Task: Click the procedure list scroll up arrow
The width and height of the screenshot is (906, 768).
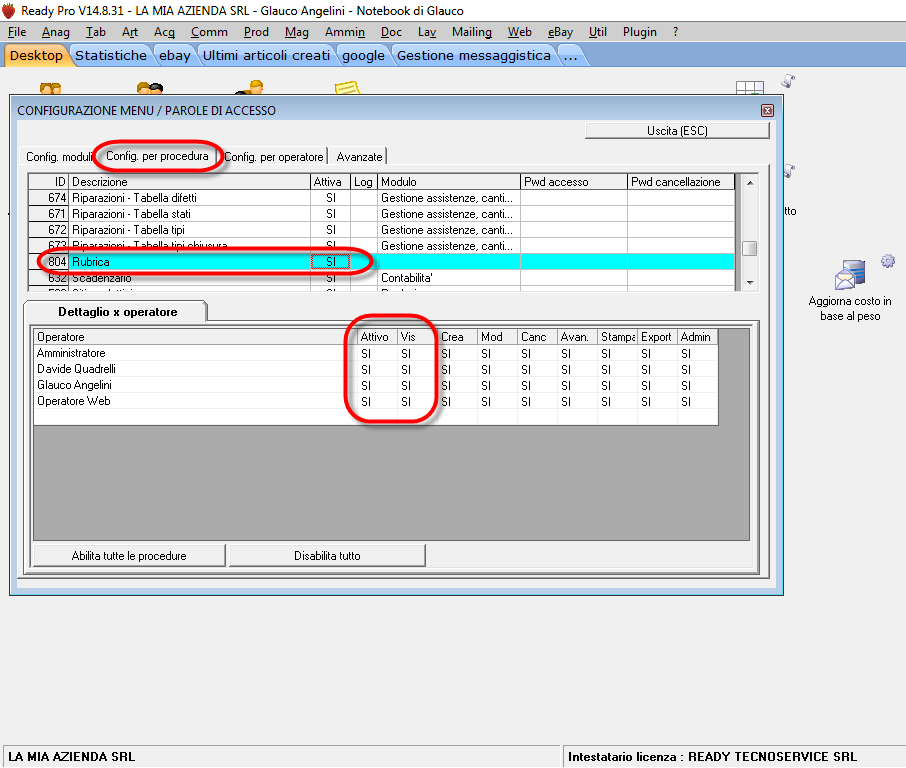Action: pyautogui.click(x=749, y=183)
